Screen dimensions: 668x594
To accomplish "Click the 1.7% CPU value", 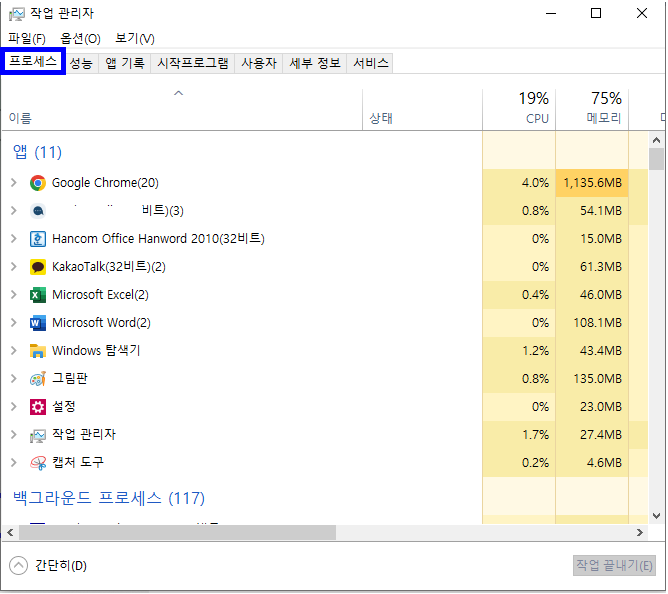I will [x=536, y=435].
